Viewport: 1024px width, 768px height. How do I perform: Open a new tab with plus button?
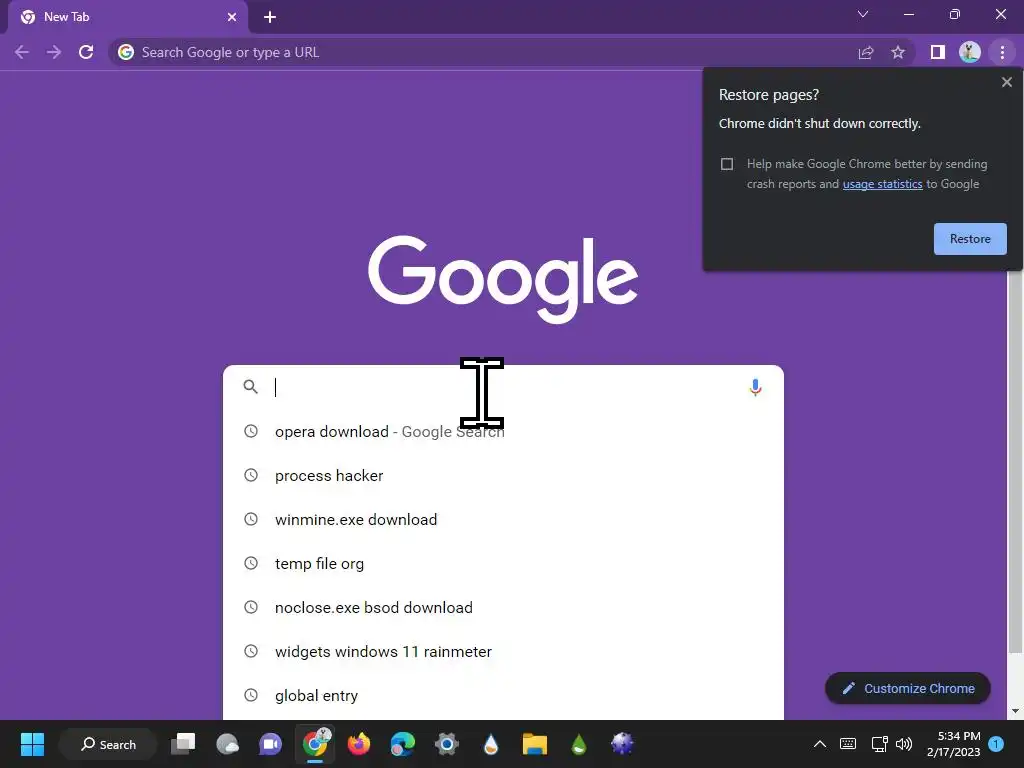[270, 17]
